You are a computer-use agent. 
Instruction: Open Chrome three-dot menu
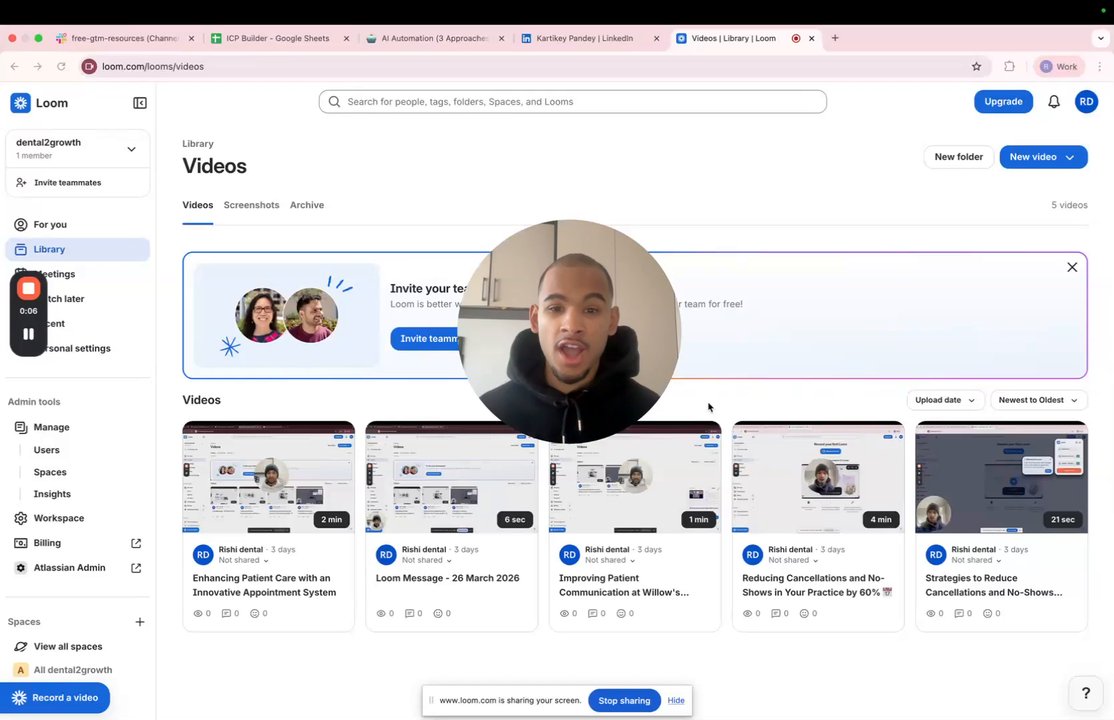(1100, 66)
